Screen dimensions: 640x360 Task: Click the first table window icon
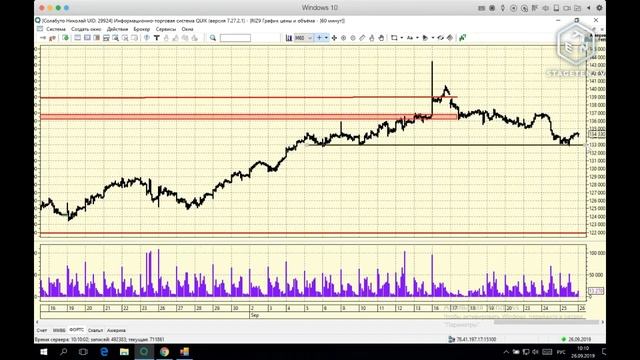(x=78, y=38)
